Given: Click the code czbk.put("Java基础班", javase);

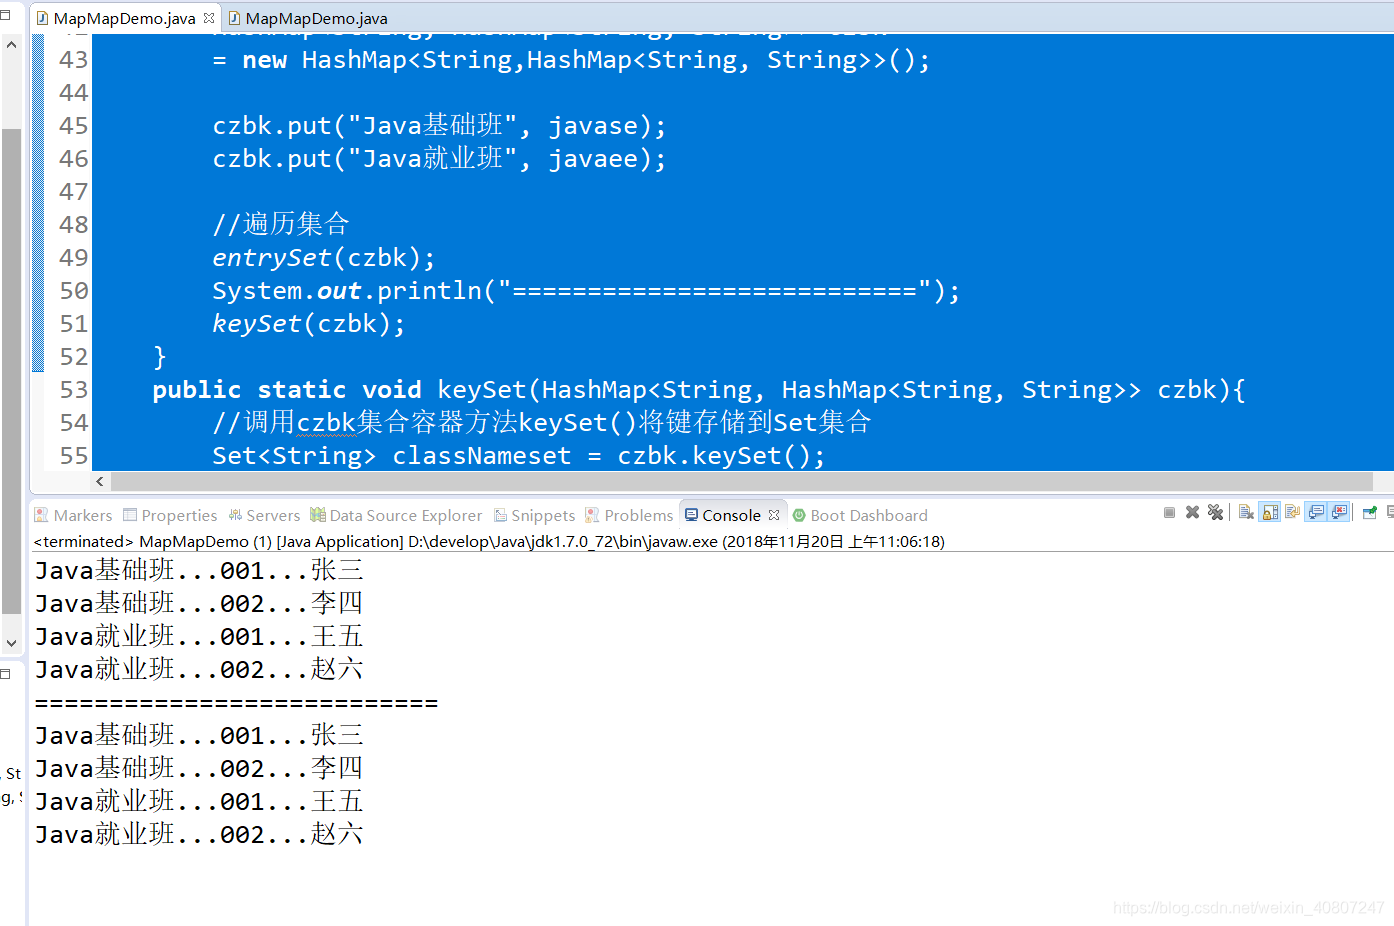Looking at the screenshot, I should (x=439, y=126).
